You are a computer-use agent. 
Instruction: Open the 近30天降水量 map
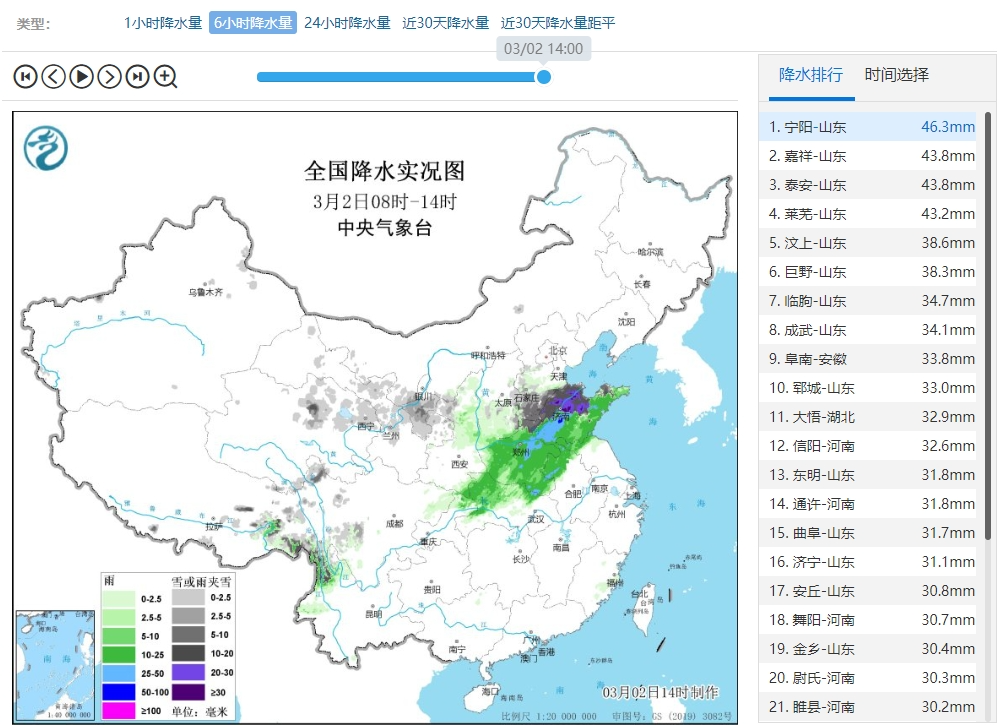(x=446, y=23)
